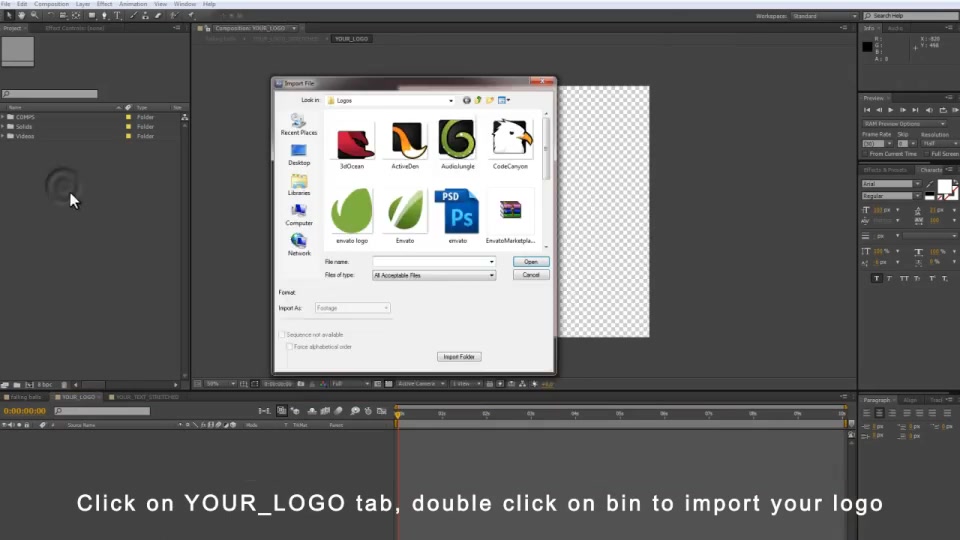Click the Cancel button
This screenshot has height=540, width=960.
(531, 276)
